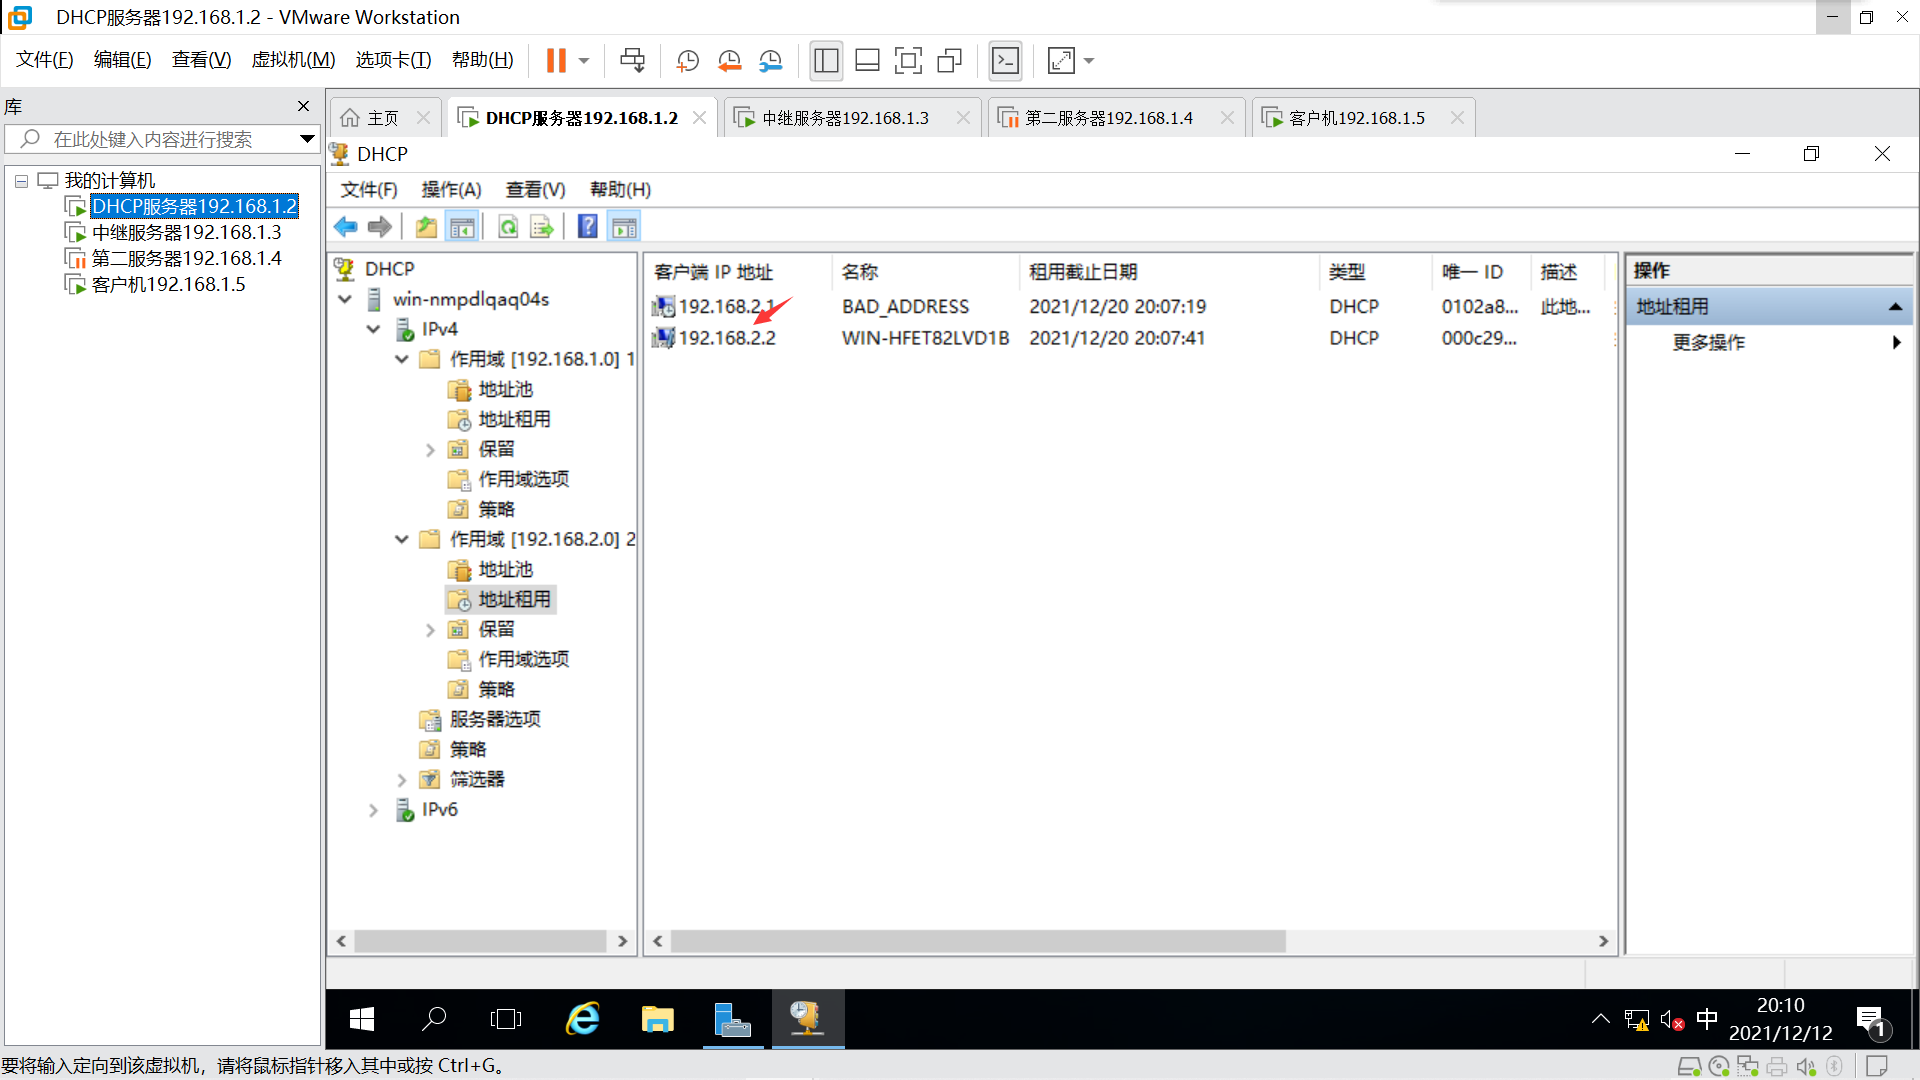Click the DHCP console back arrow

346,227
